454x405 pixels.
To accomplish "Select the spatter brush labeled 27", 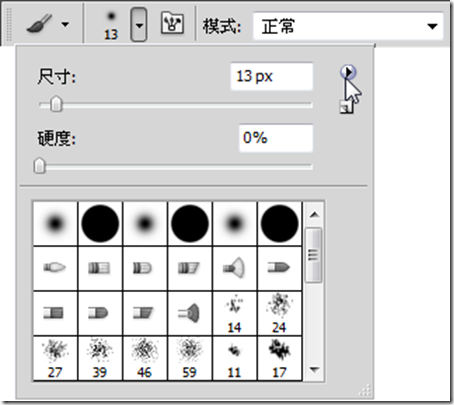I will (x=55, y=358).
